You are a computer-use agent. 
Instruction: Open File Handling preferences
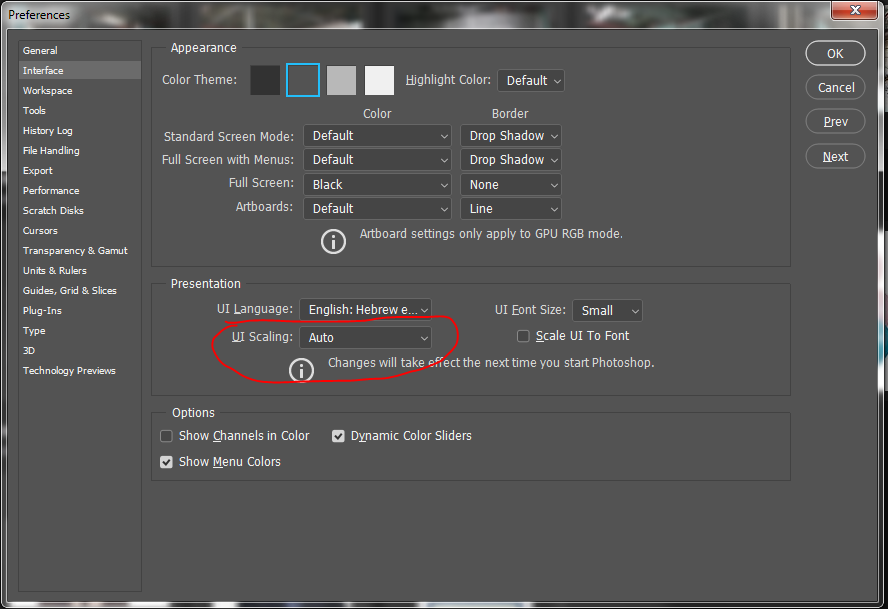tap(79, 150)
